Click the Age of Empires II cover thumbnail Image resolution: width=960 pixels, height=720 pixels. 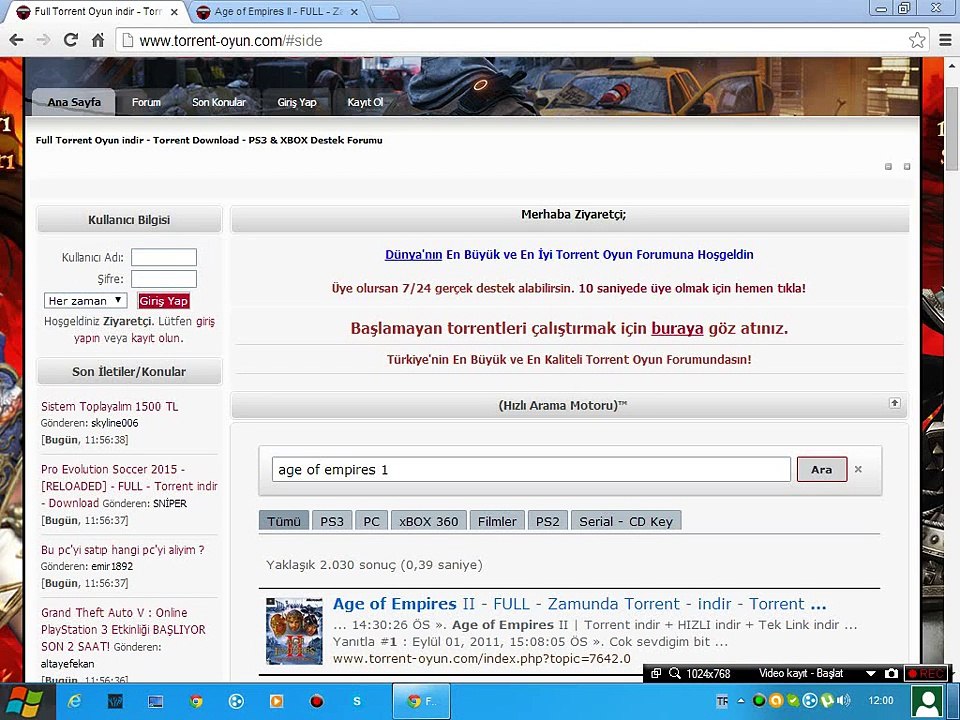(294, 631)
